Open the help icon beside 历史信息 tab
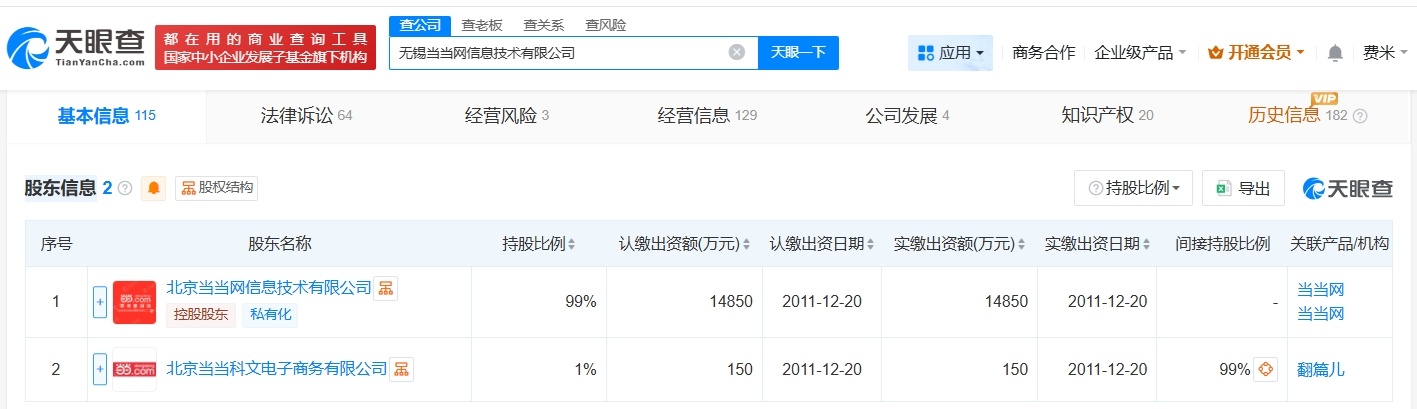Image resolution: width=1417 pixels, height=409 pixels. tap(1360, 116)
